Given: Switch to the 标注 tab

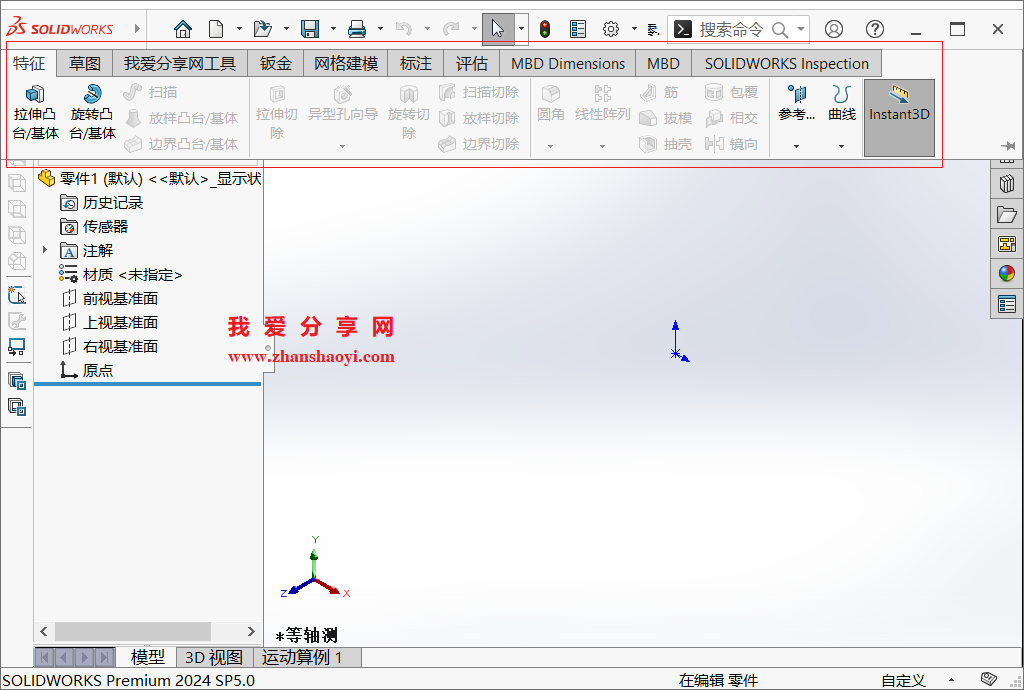Looking at the screenshot, I should [416, 63].
